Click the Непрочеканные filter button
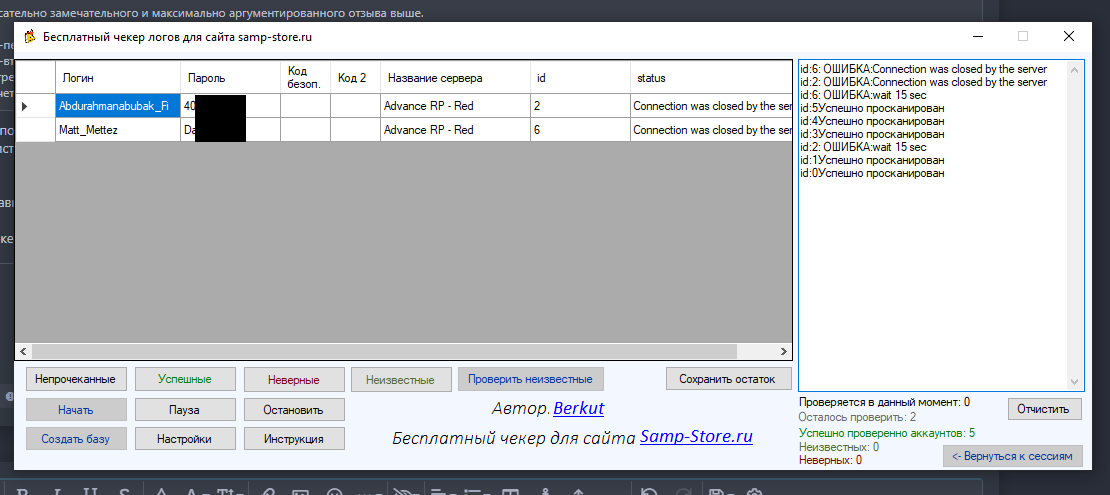The height and width of the screenshot is (495, 1110). [76, 379]
